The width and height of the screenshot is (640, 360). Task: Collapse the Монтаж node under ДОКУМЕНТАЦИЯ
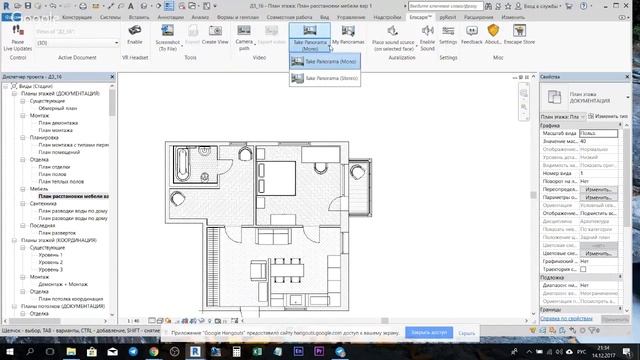click(x=23, y=116)
